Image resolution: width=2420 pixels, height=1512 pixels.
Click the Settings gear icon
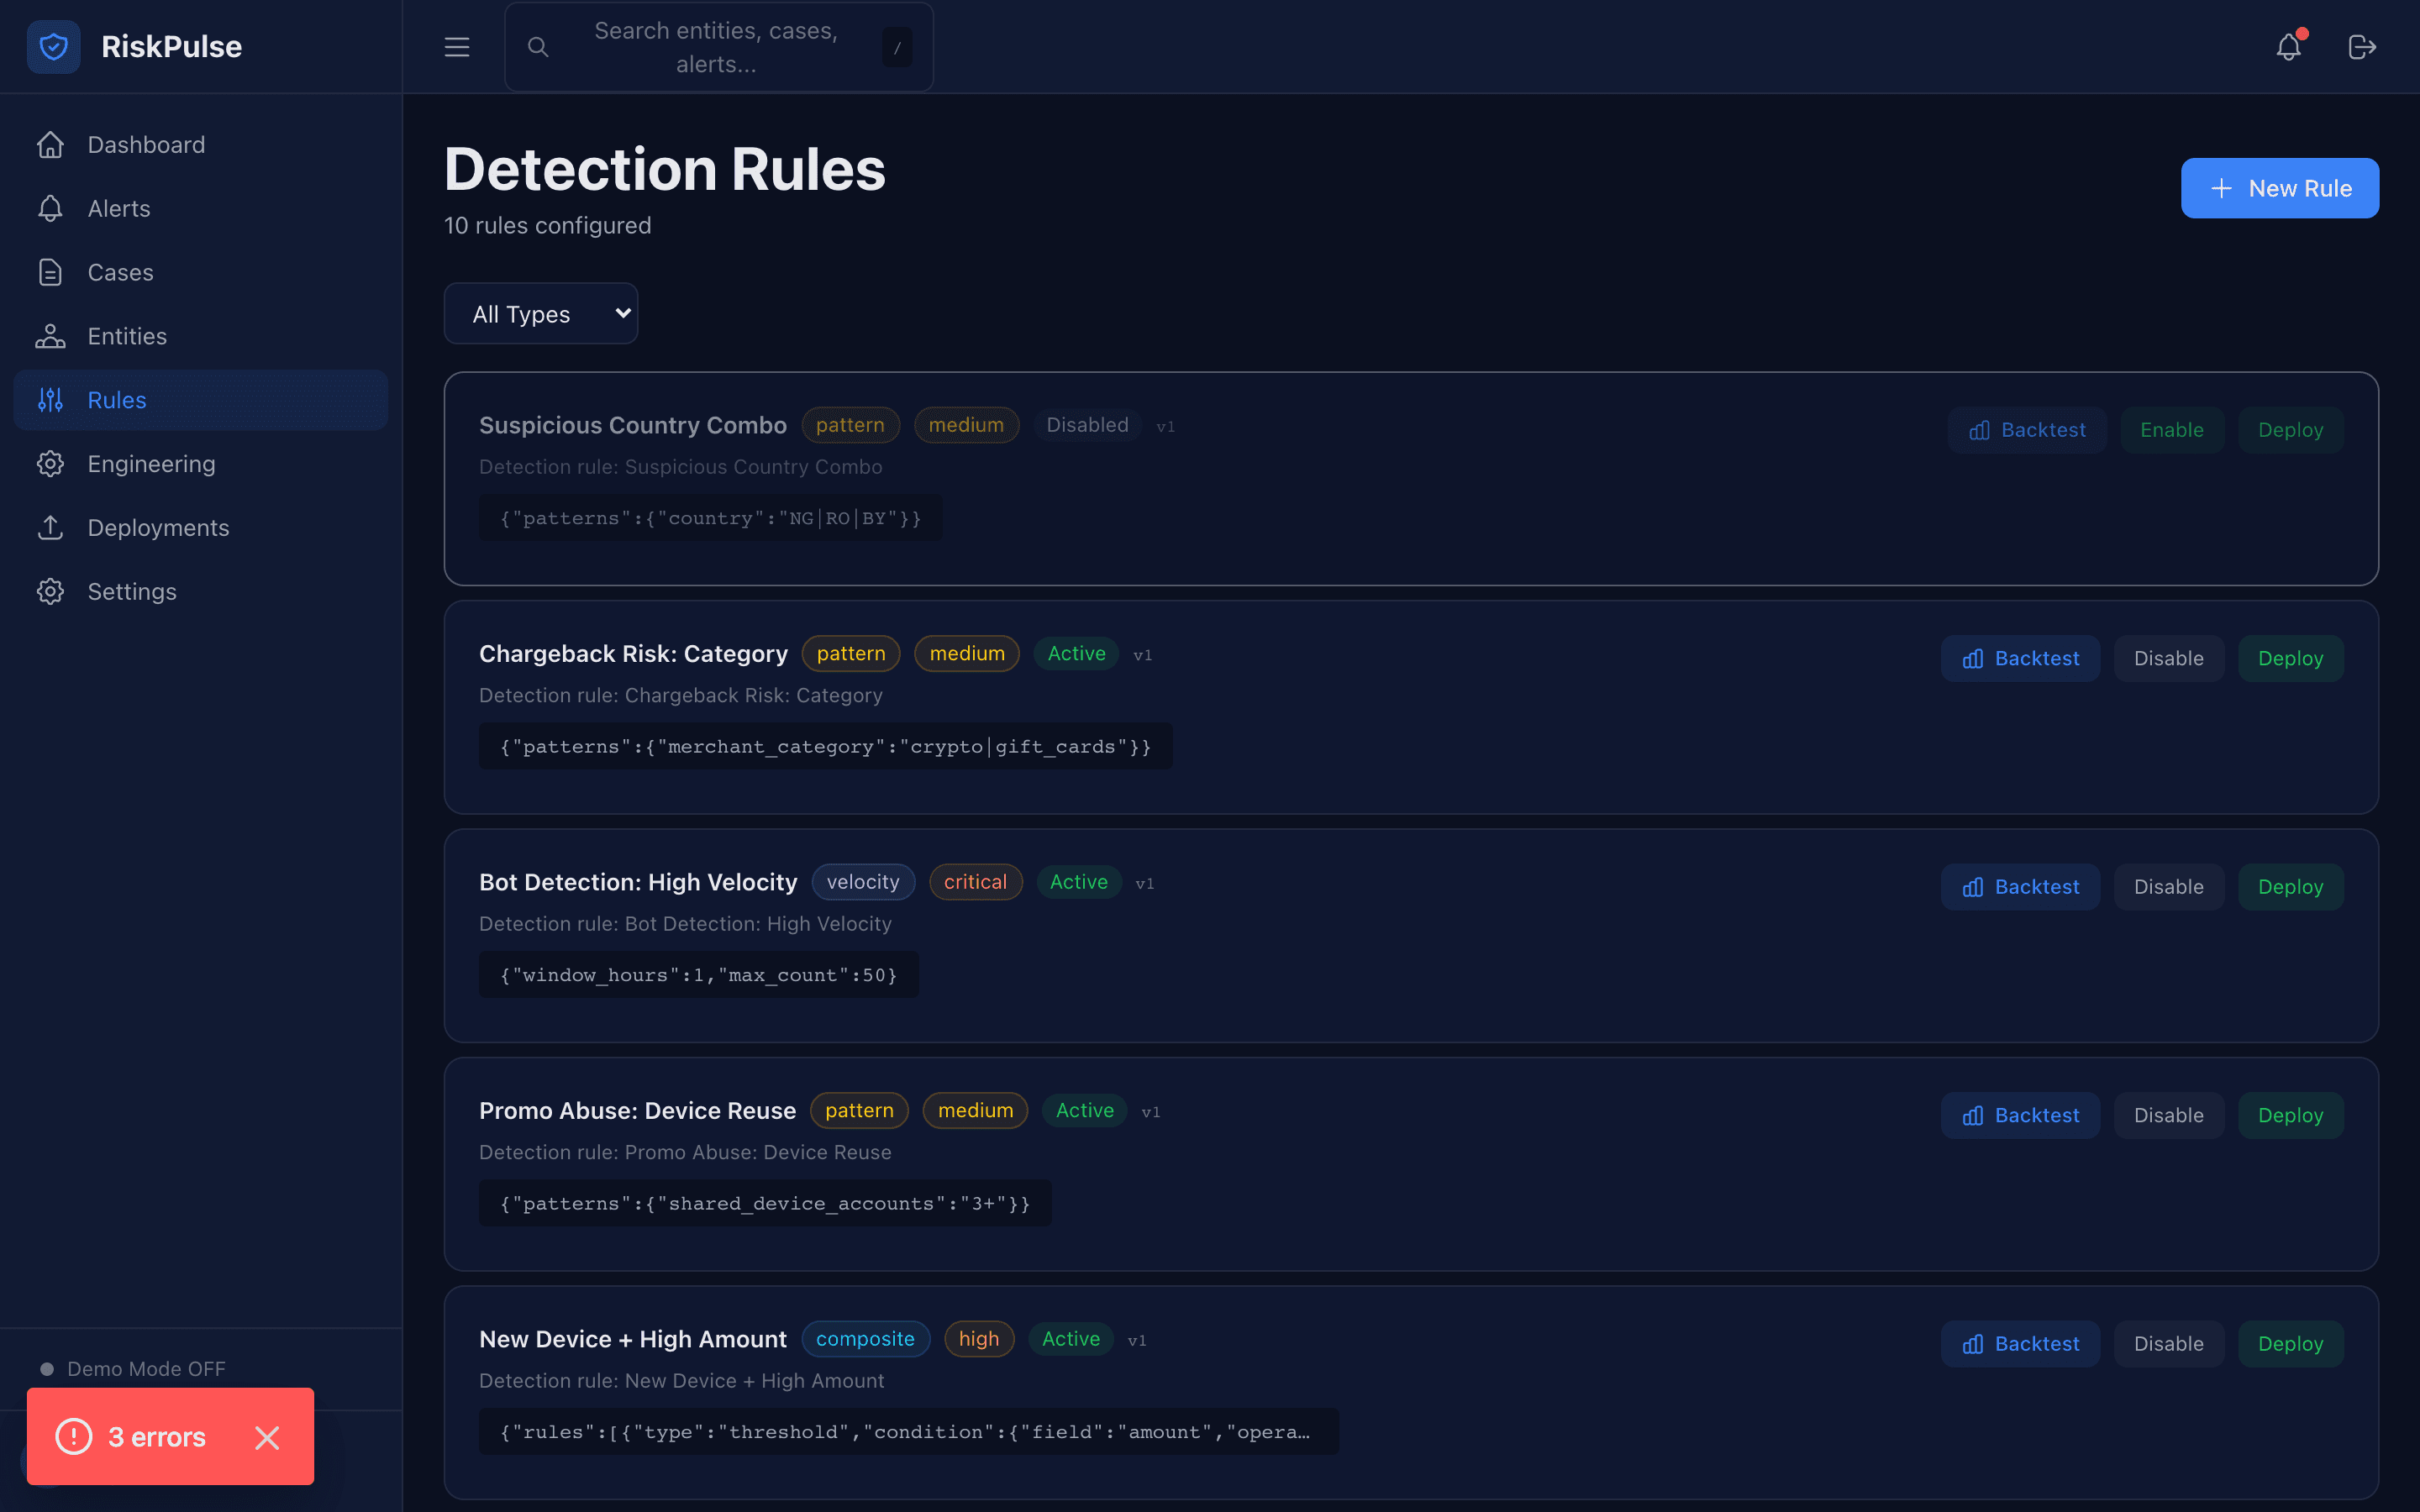pos(51,591)
